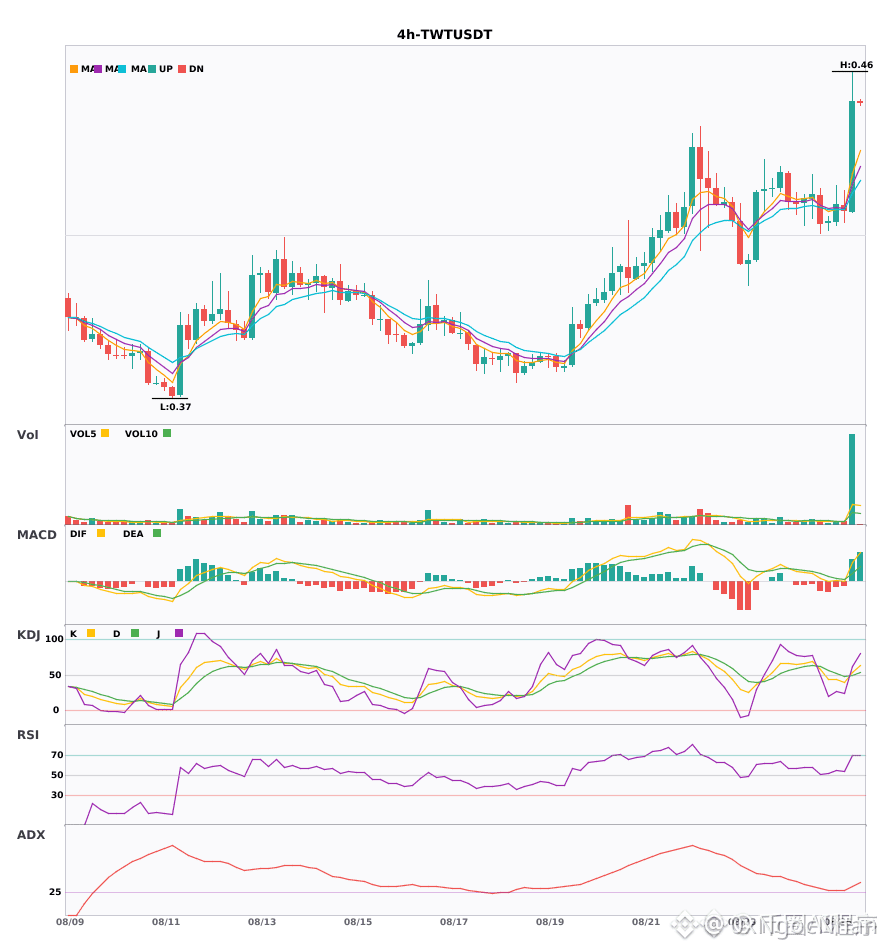Click the green VOL10 legend swatch
Screen dimensions: 885x950
167,433
